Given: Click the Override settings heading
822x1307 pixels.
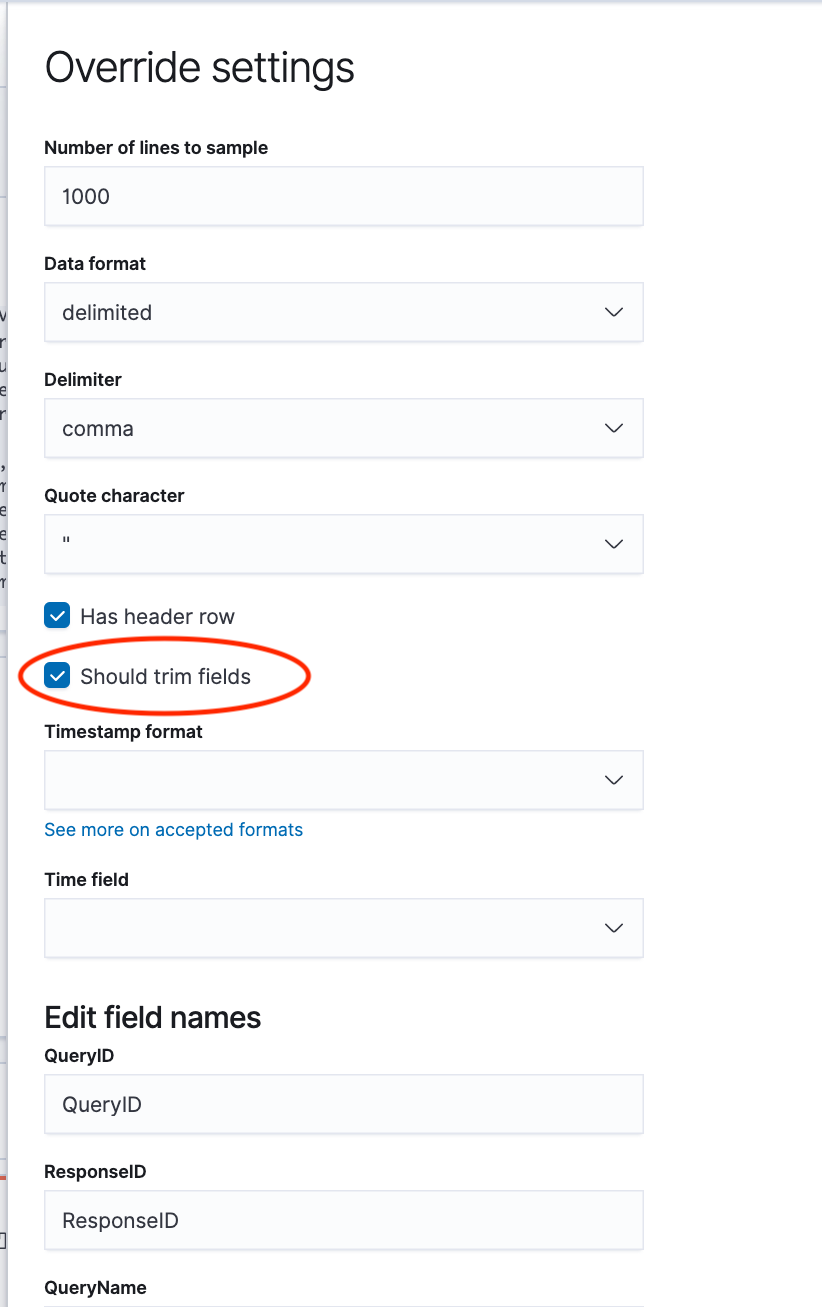Looking at the screenshot, I should coord(200,68).
